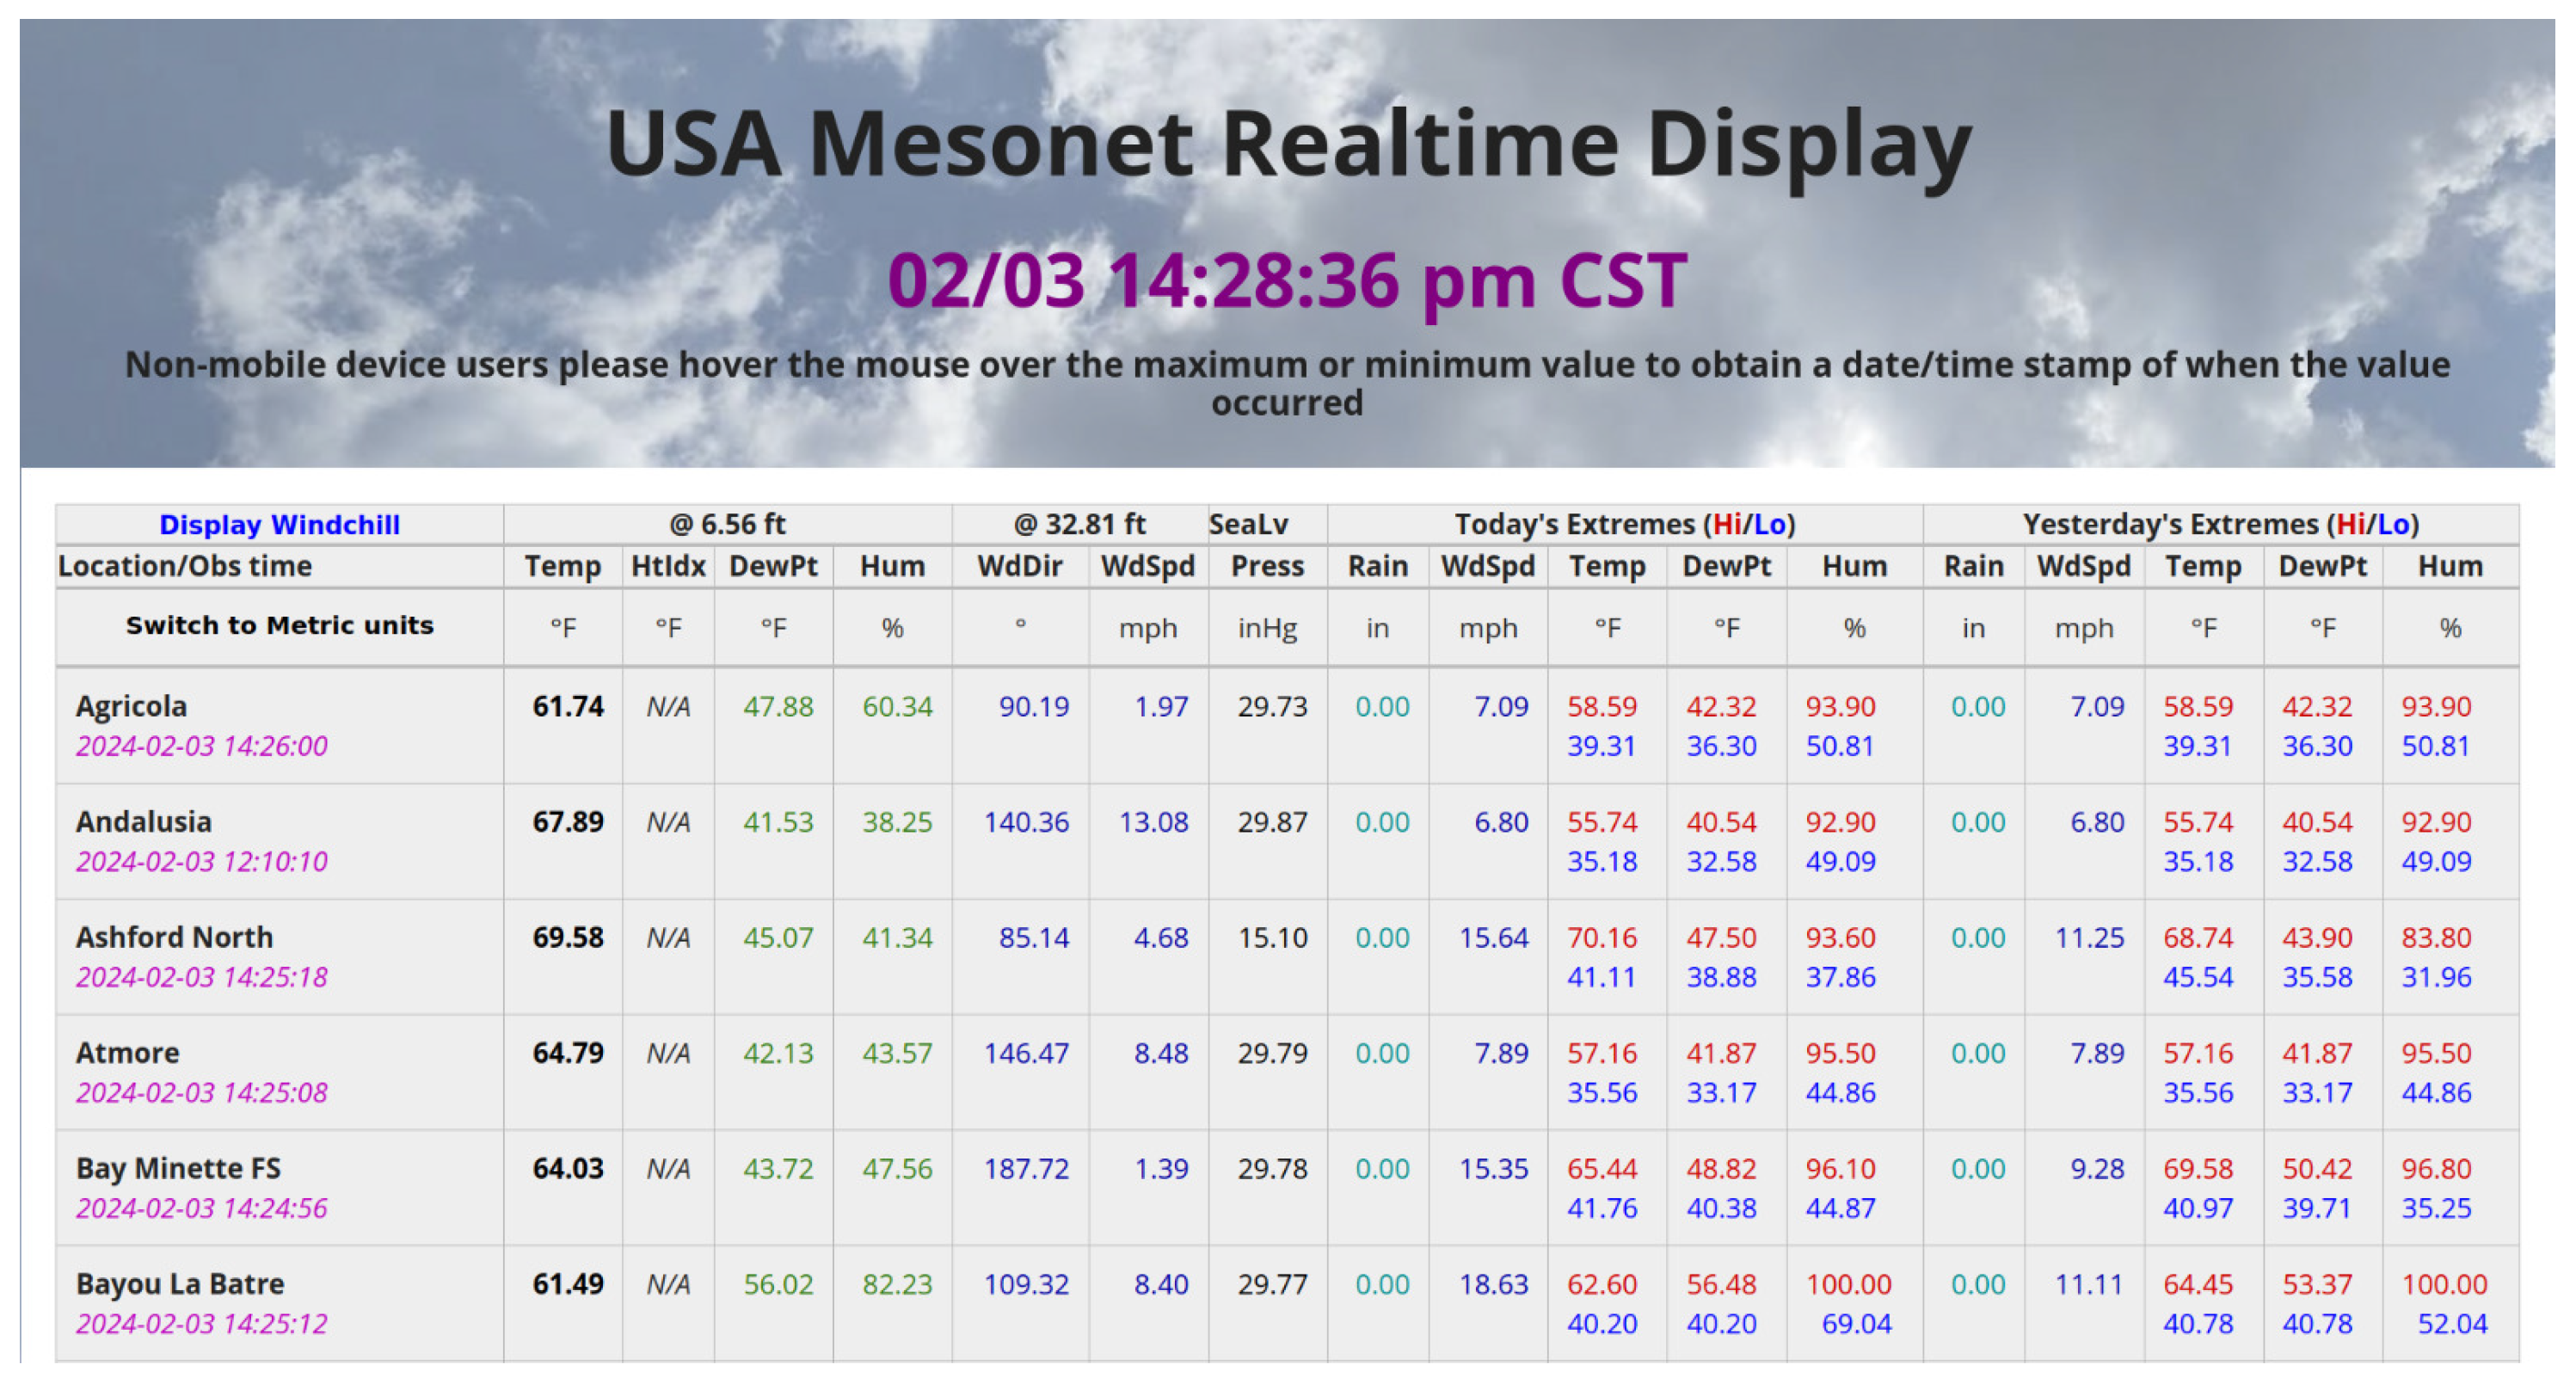Click the USA Mesonet Realtime Display title
This screenshot has width=2576, height=1389.
(1287, 143)
